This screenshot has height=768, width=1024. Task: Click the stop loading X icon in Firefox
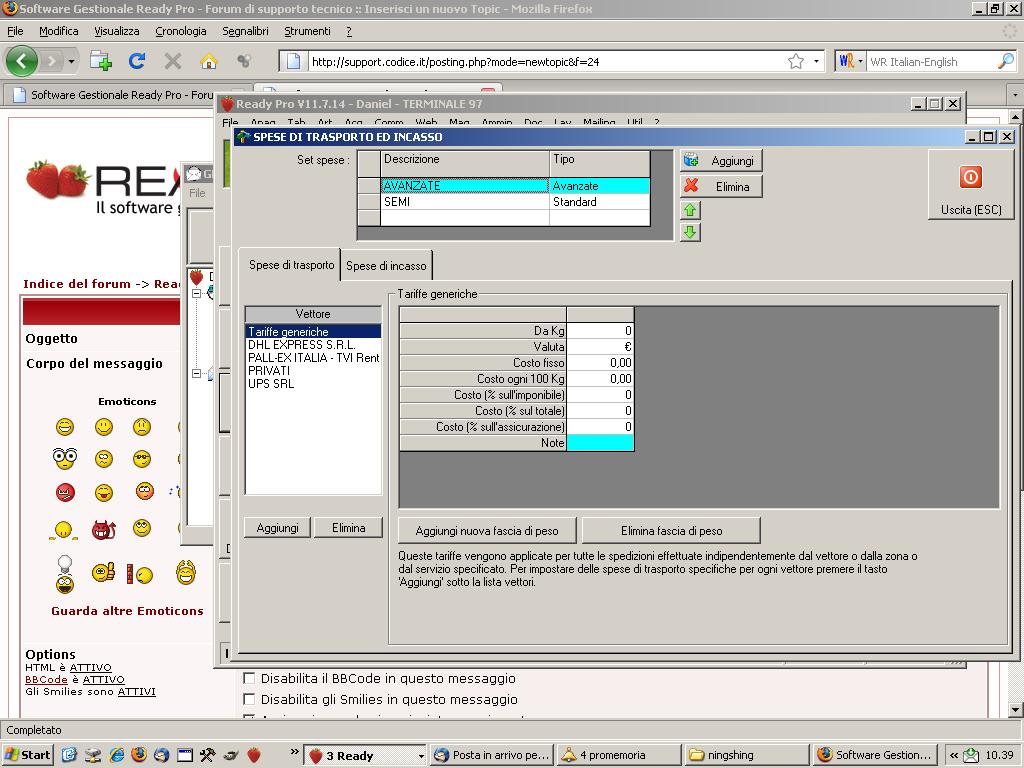(172, 61)
